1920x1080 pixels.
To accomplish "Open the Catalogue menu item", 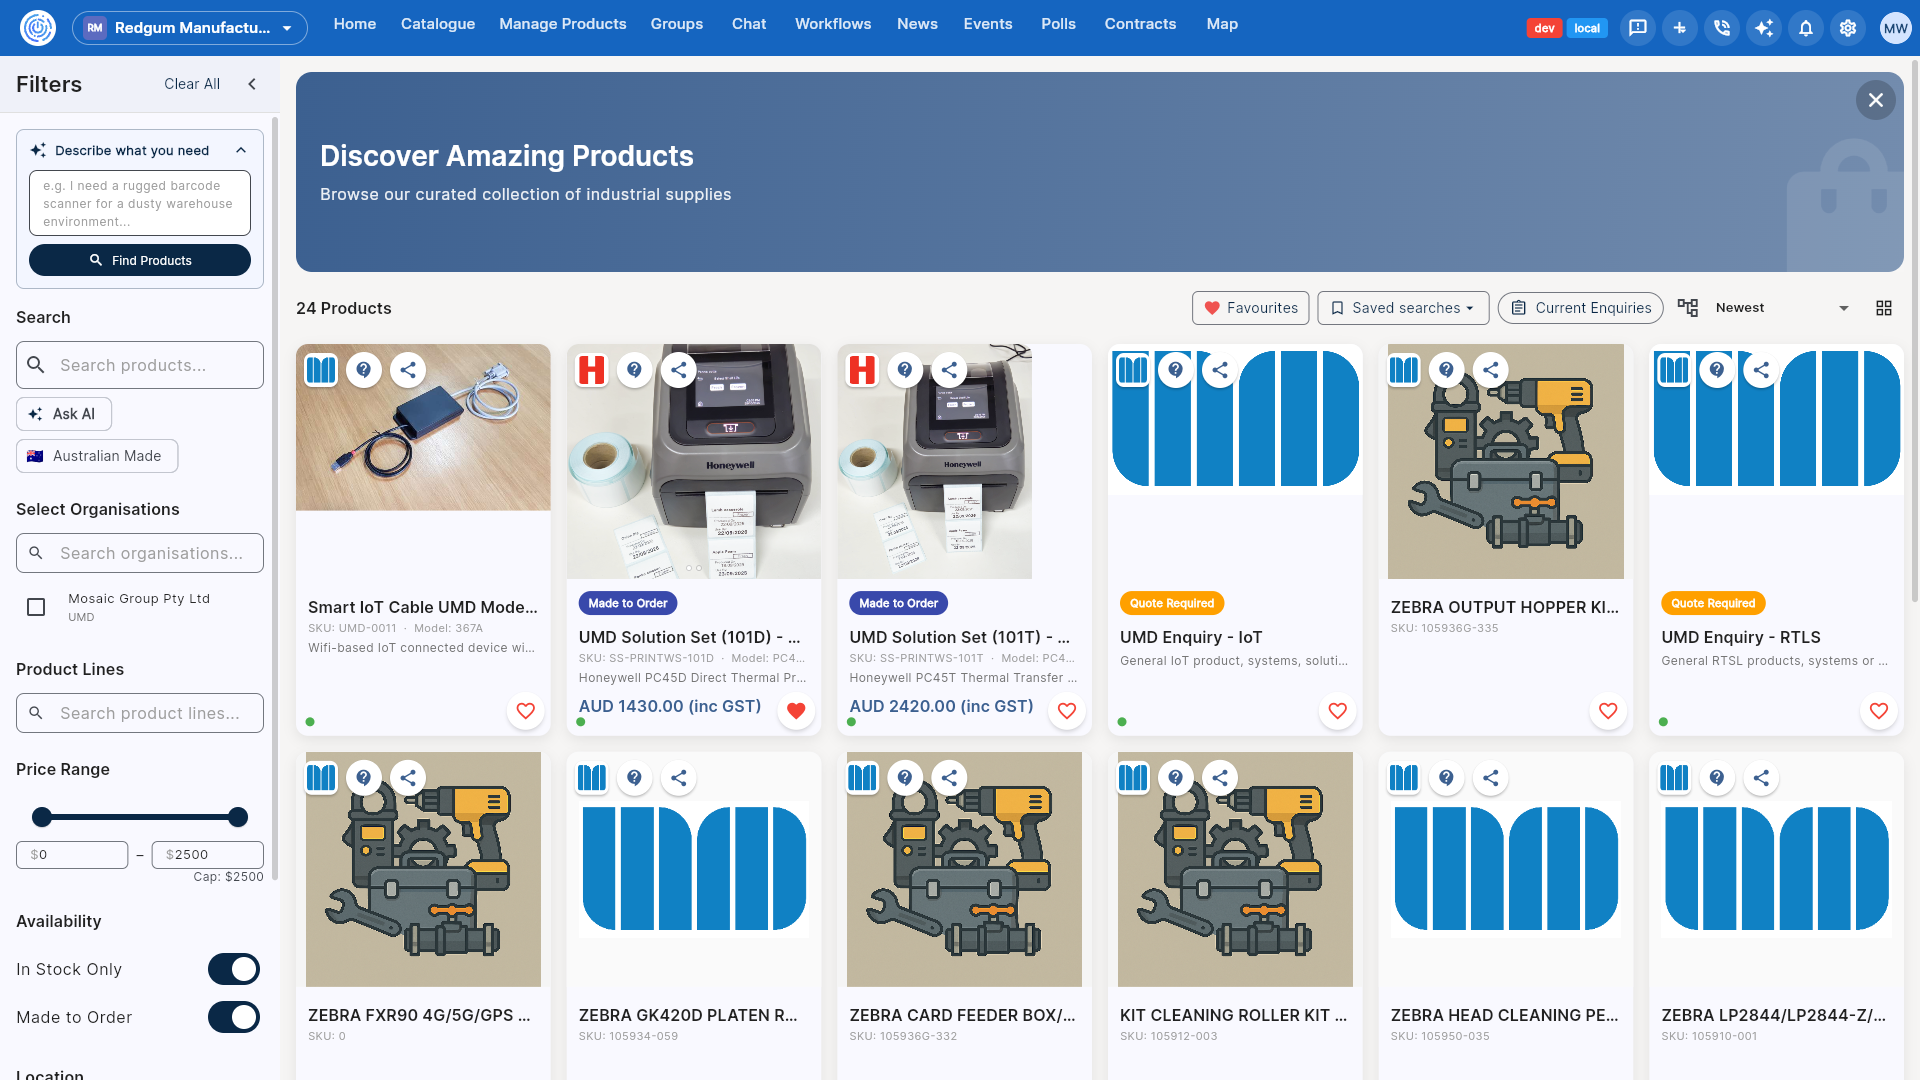I will point(438,24).
